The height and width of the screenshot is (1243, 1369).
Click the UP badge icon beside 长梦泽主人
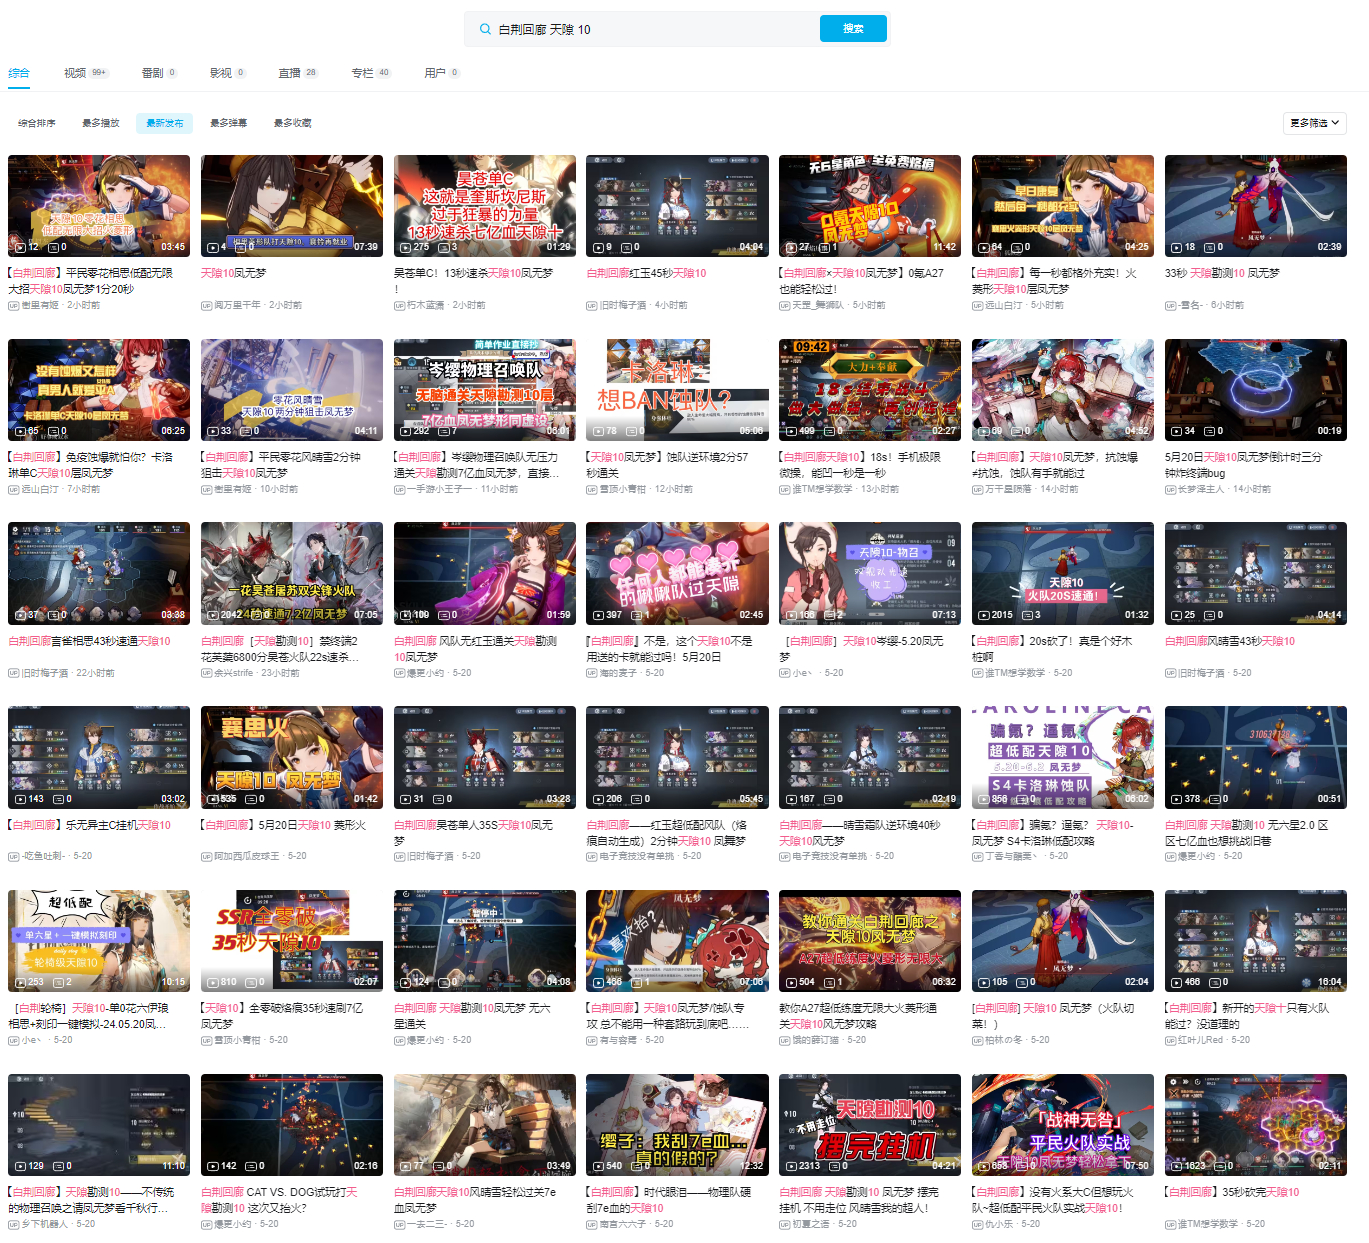(x=1171, y=490)
